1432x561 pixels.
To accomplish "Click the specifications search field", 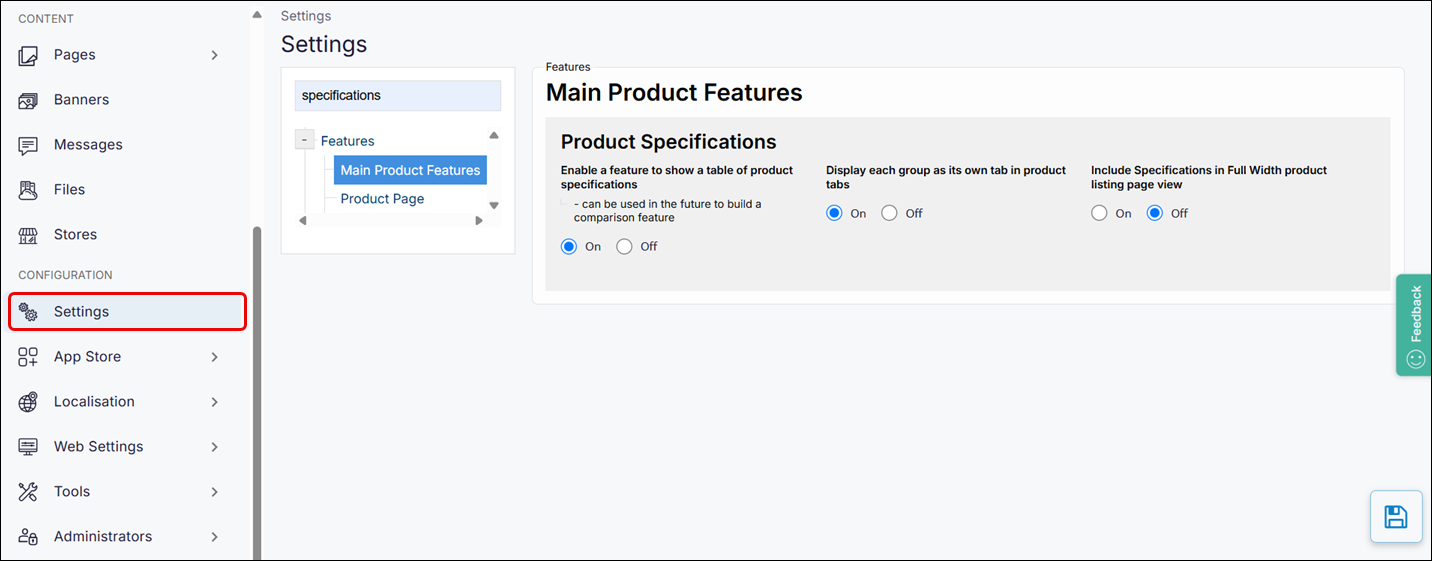I will point(398,96).
